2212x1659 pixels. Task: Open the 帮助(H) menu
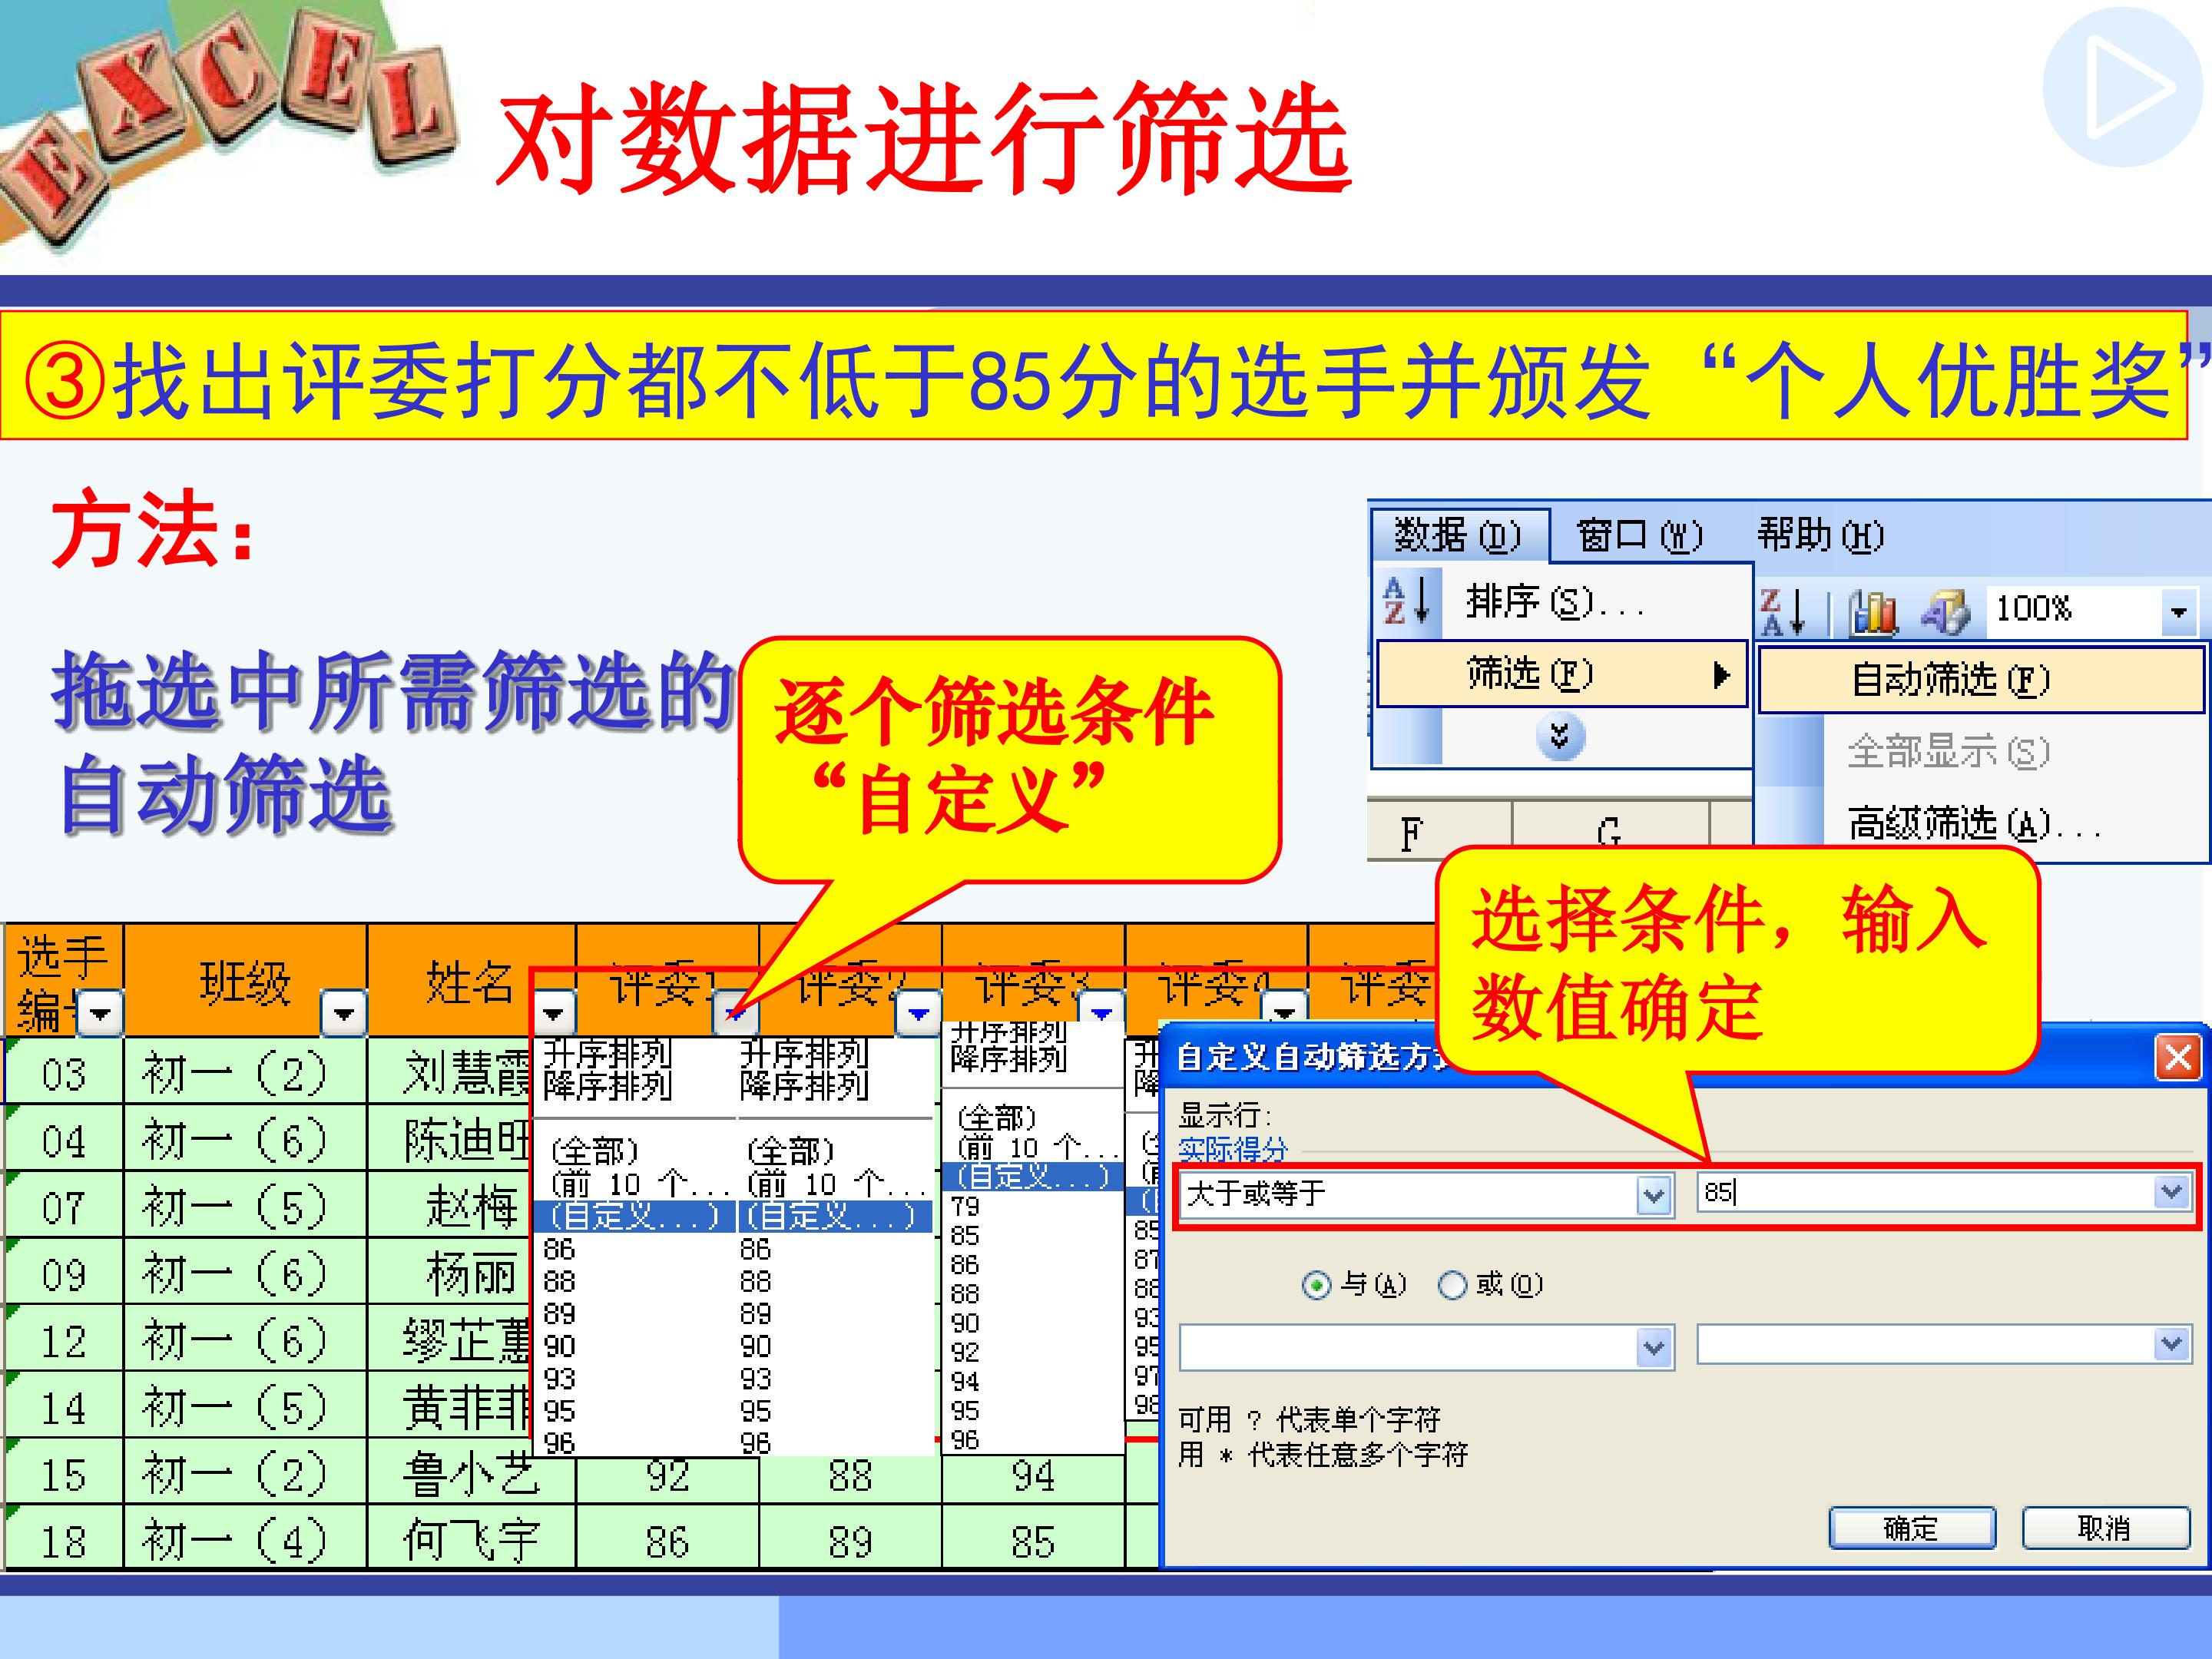pos(1820,536)
